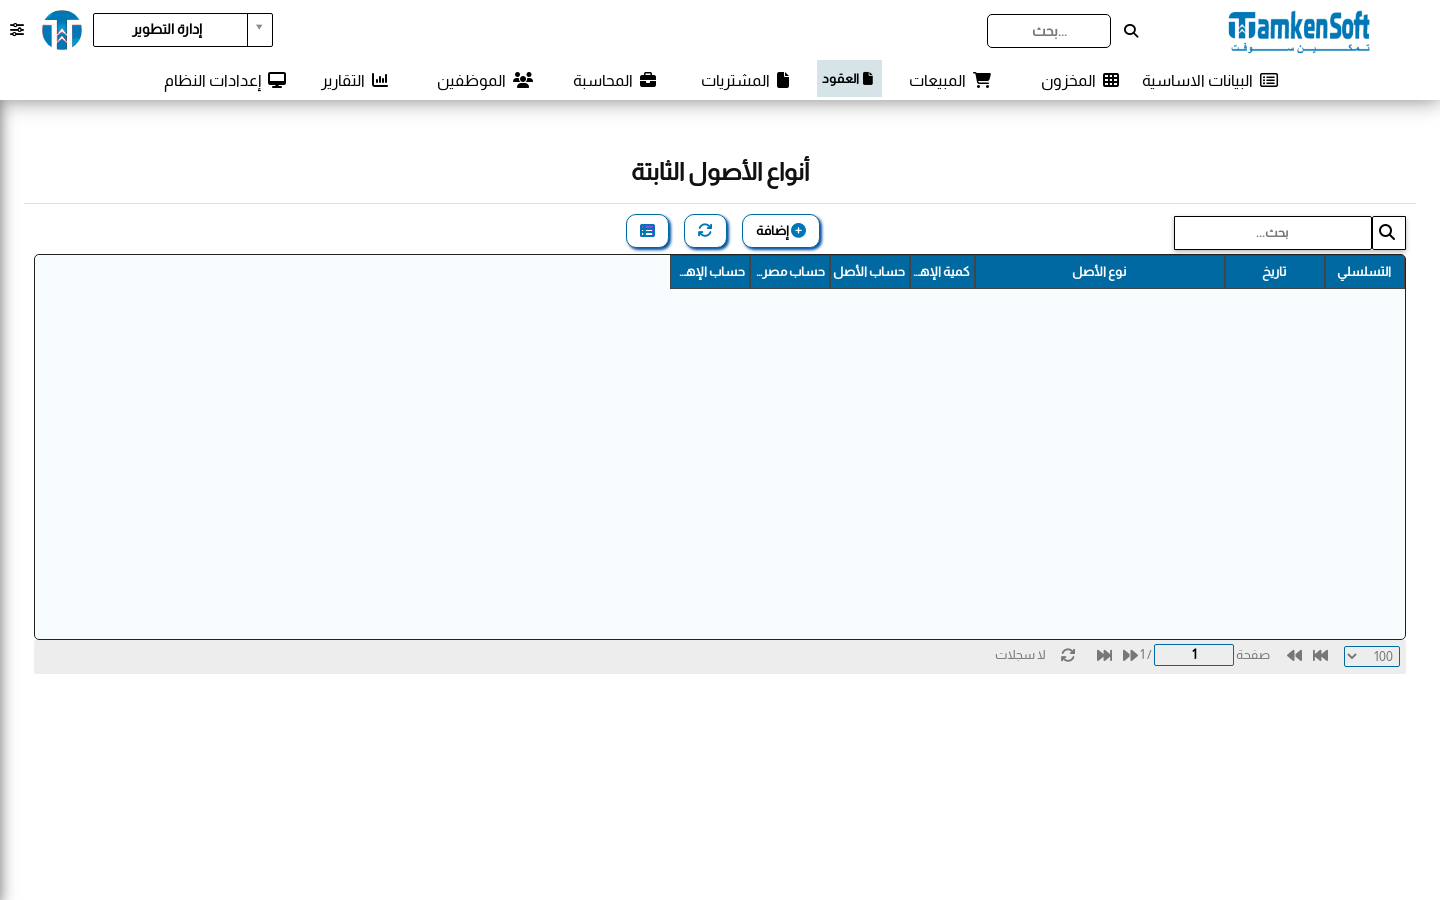
Task: Open the المبيعات menu
Action: (950, 80)
